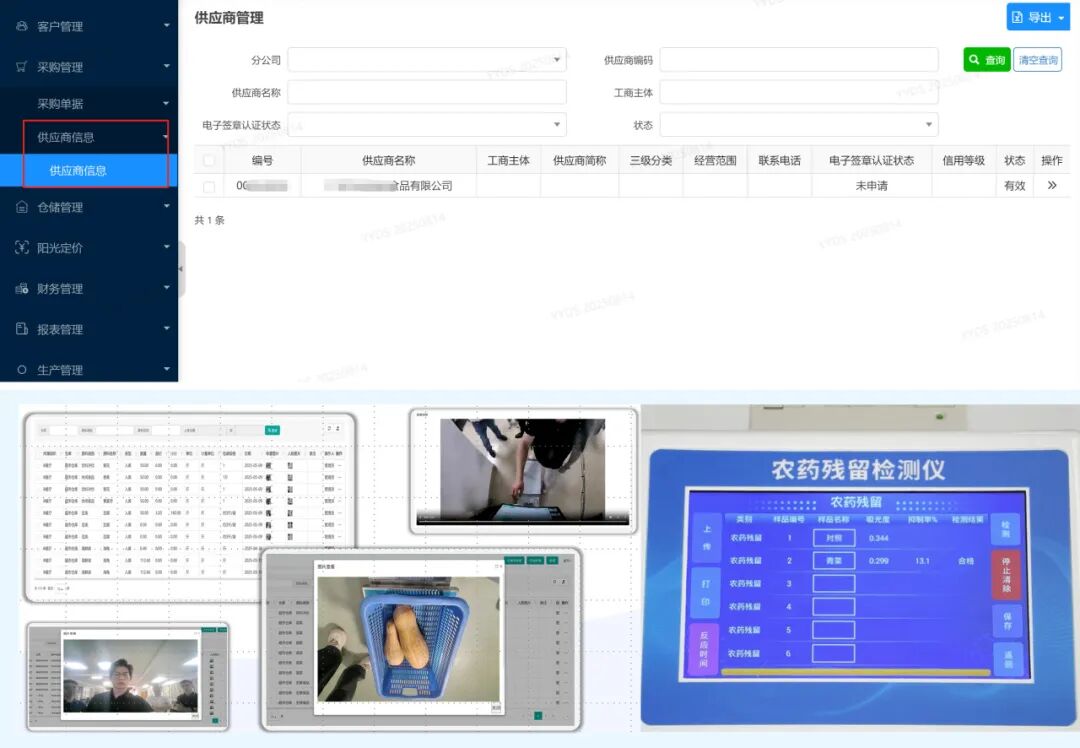Tap 打印 on the detector screen
The image size is (1080, 748).
(706, 592)
